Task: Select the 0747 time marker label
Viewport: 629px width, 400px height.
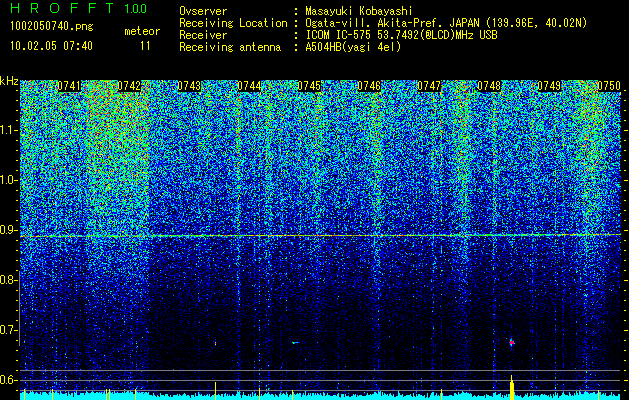Action: [429, 86]
